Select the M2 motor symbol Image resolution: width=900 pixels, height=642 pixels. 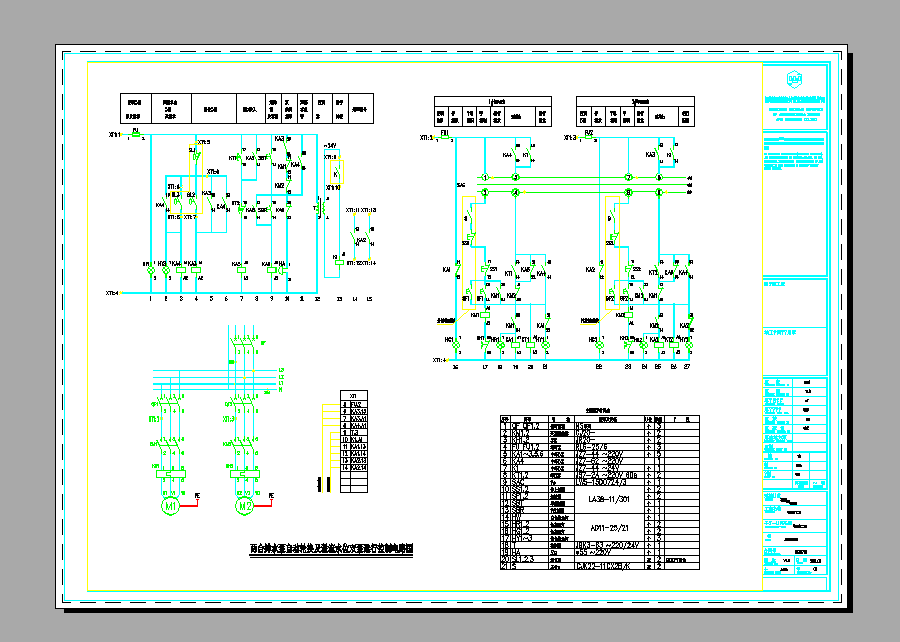click(245, 507)
